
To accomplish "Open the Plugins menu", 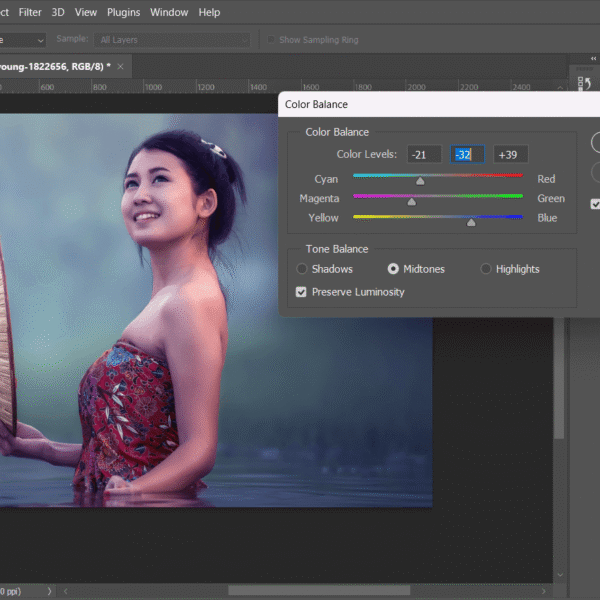I will click(123, 12).
